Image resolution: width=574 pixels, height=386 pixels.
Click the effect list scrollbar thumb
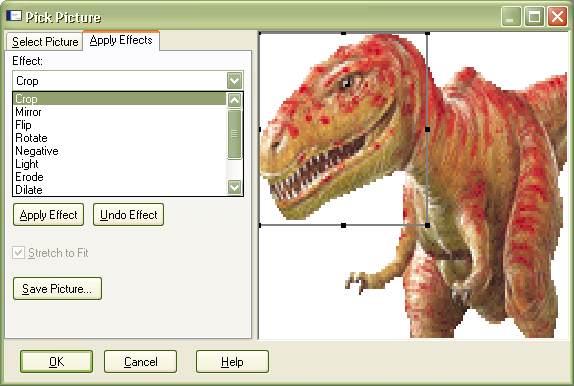click(234, 134)
